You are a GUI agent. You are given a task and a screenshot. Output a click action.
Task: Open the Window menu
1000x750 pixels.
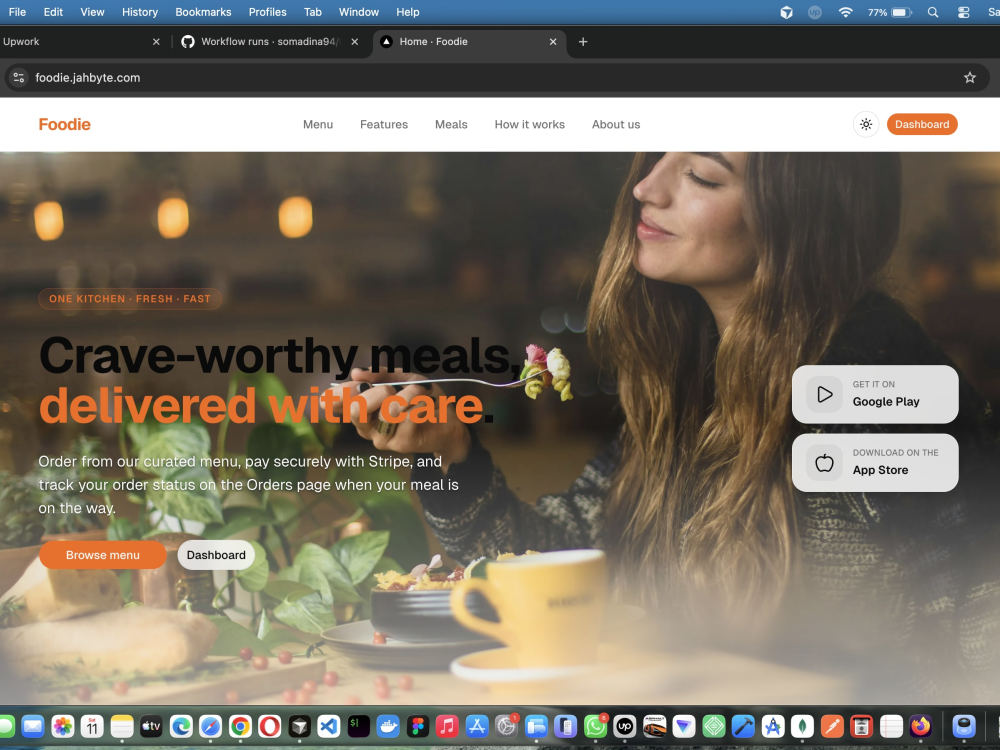[x=358, y=12]
